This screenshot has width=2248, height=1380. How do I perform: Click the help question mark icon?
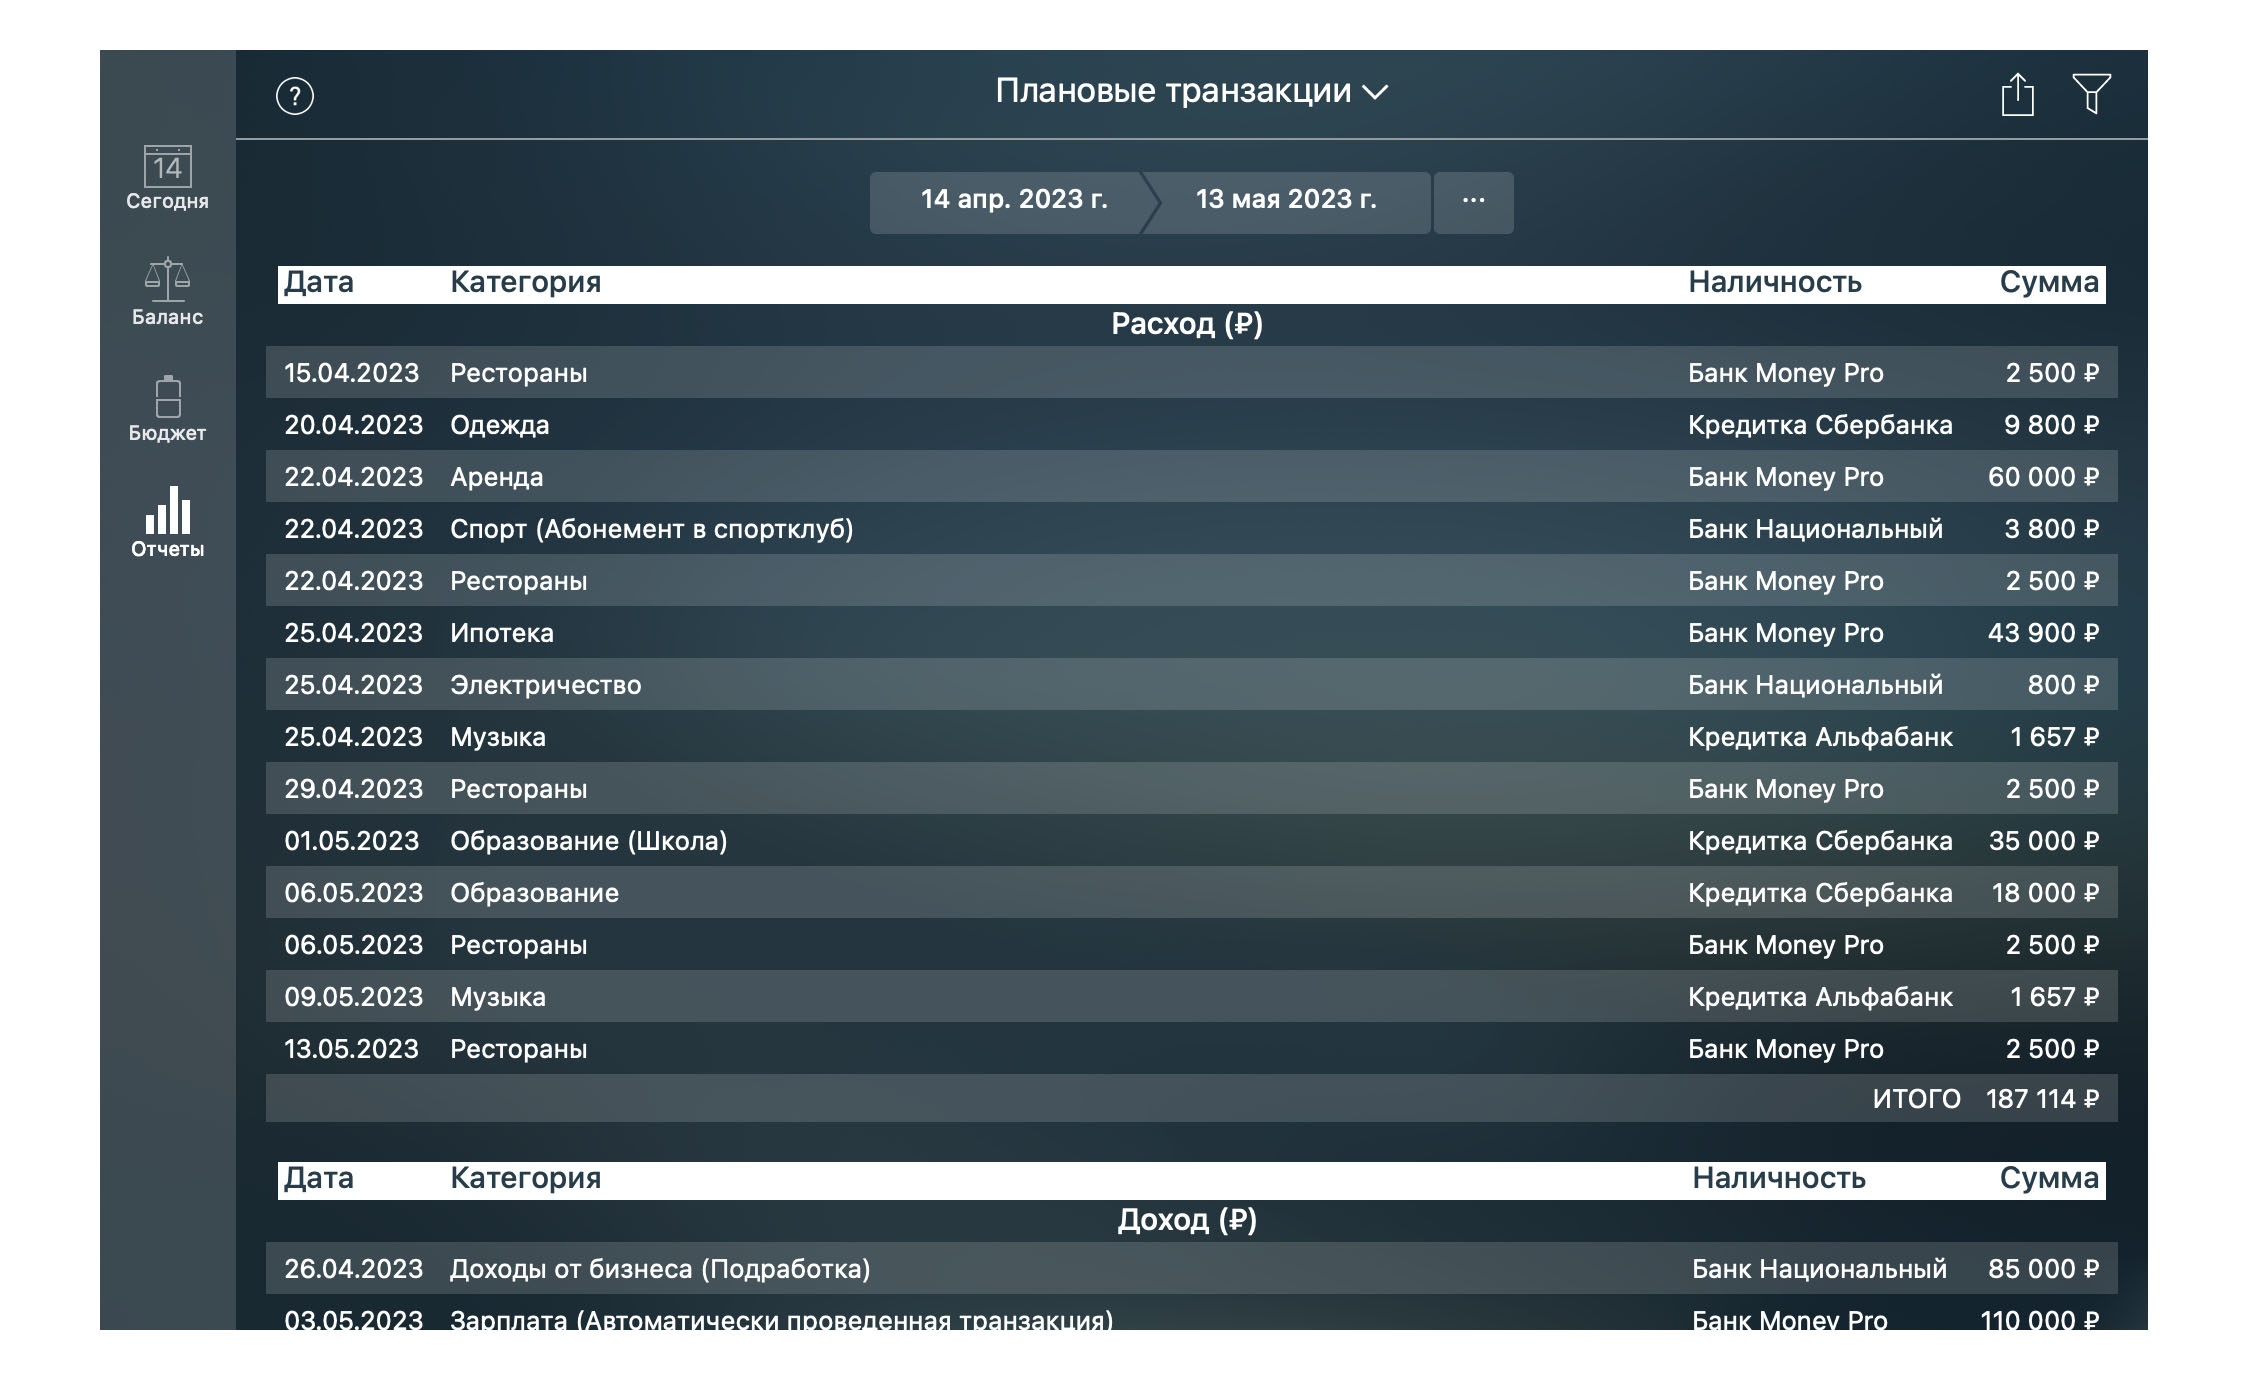coord(295,93)
